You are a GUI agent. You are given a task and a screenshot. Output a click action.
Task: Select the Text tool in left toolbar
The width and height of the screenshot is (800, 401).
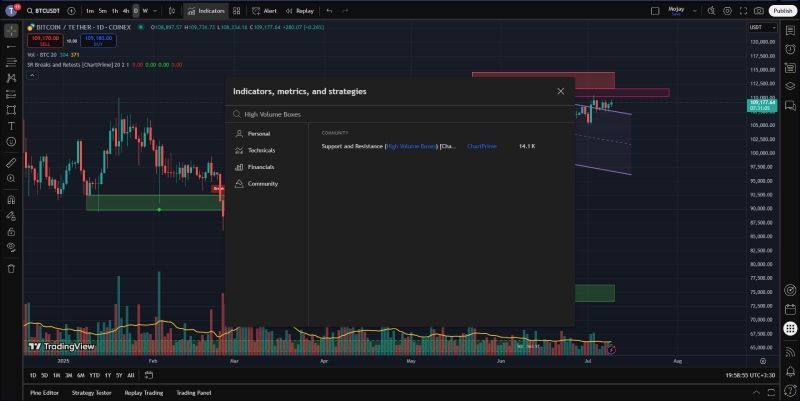[x=11, y=126]
